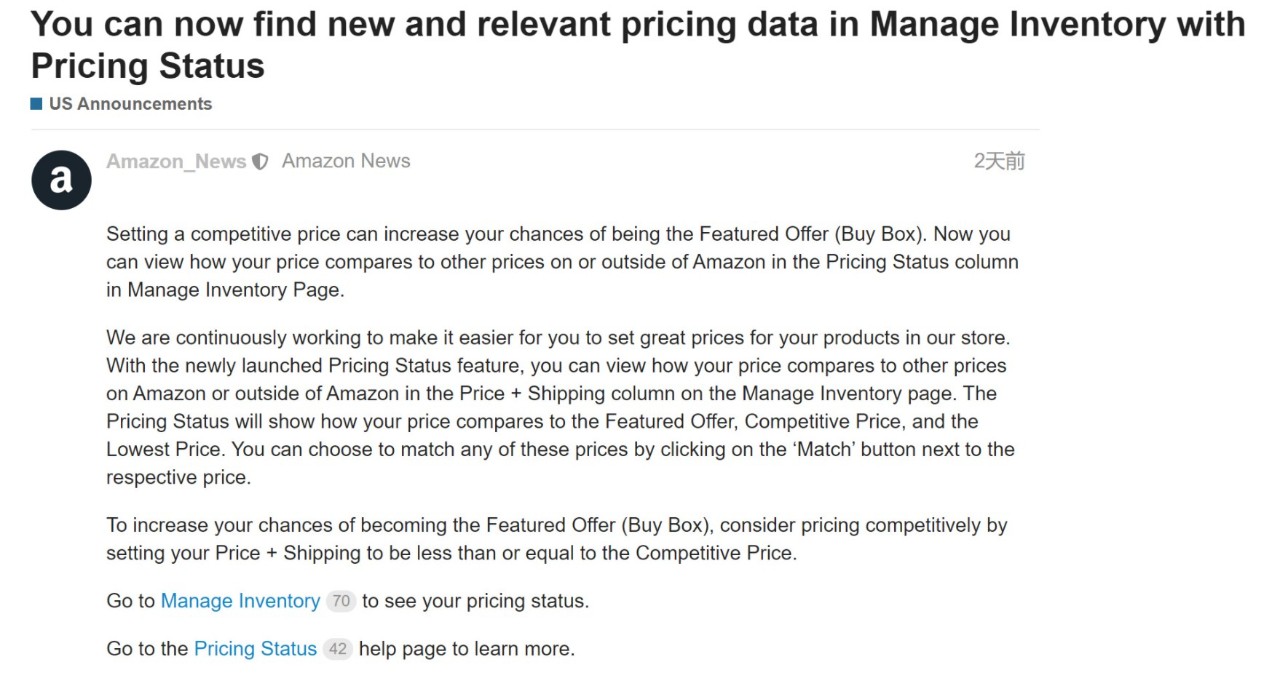Click the topic title heading
Screen dimensions: 1280x678
click(638, 45)
